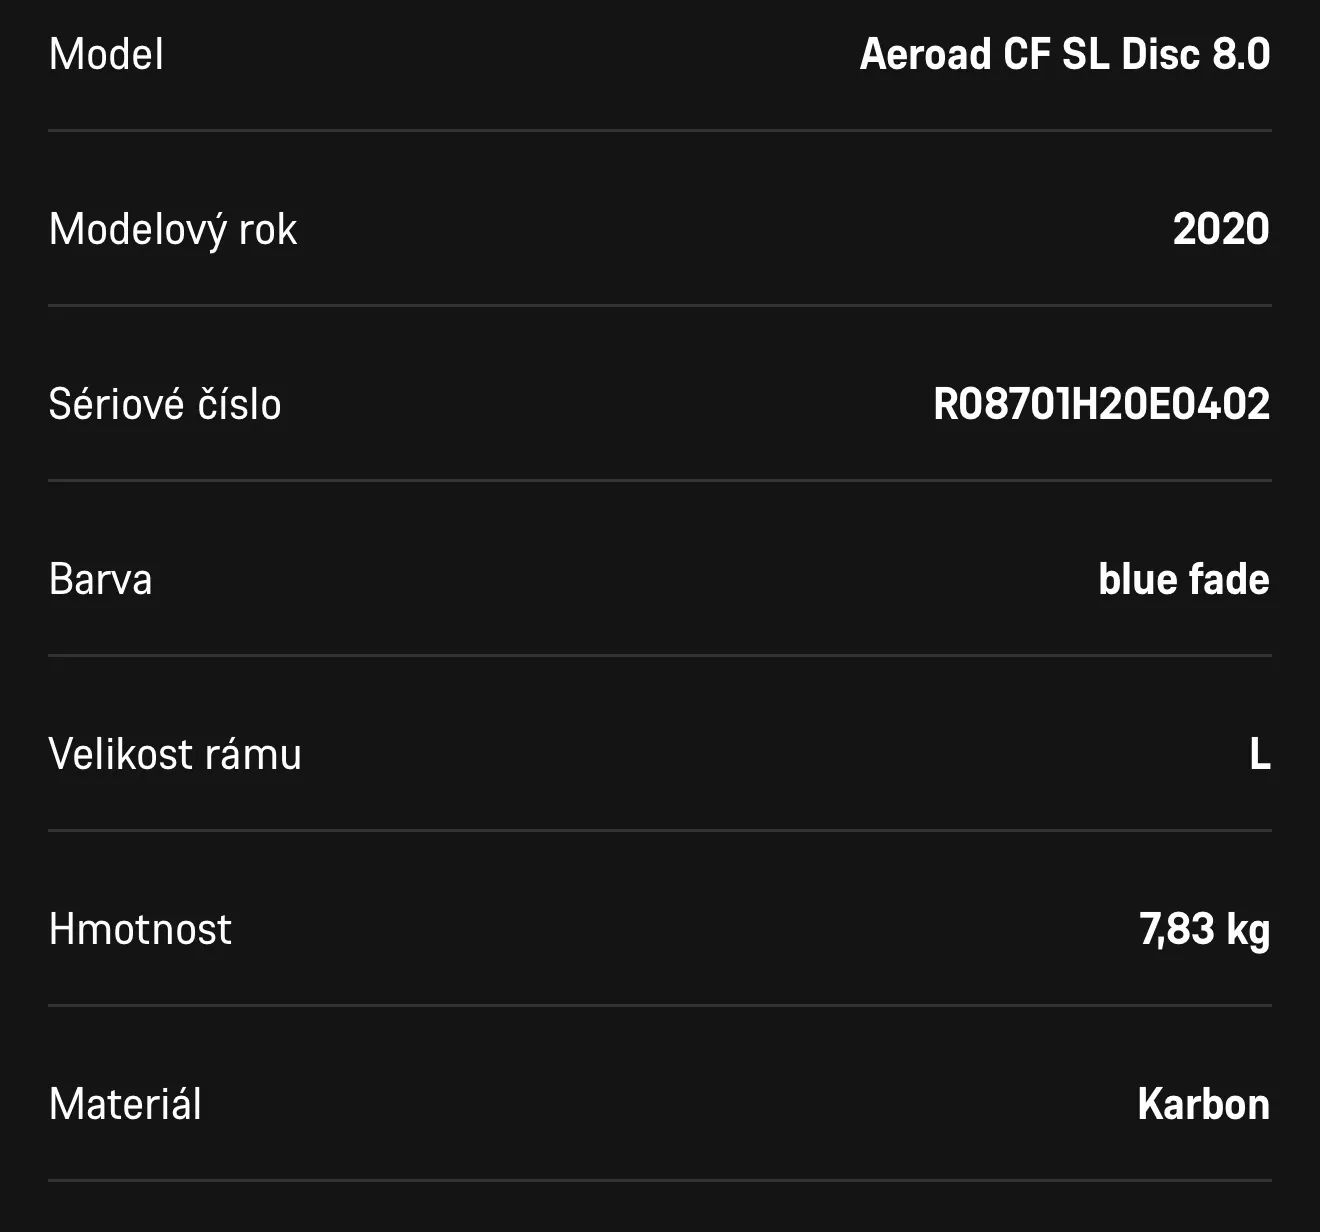Select the weight value 7,83 kg
Viewport: 1320px width, 1232px height.
tap(1205, 929)
